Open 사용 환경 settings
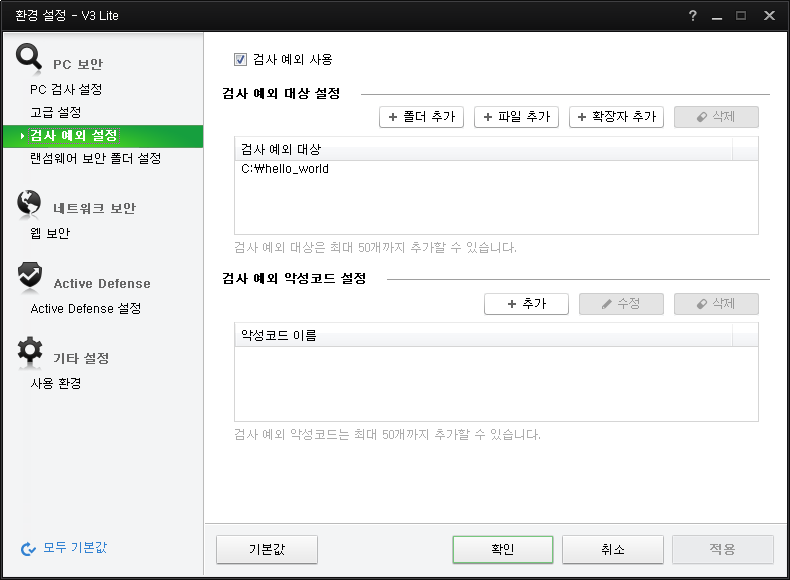The image size is (790, 580). pos(55,383)
